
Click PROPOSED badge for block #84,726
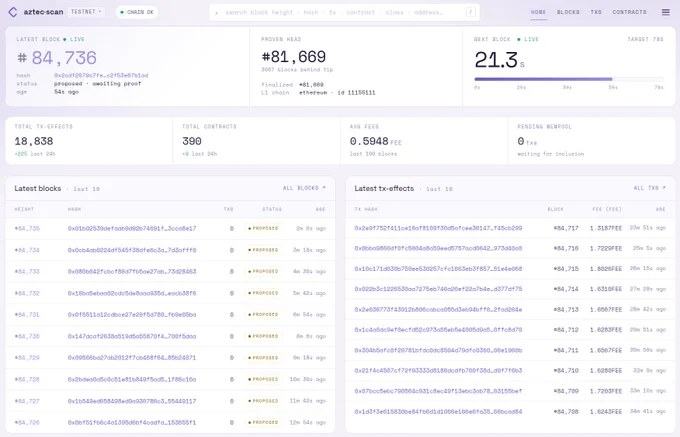[x=263, y=422]
